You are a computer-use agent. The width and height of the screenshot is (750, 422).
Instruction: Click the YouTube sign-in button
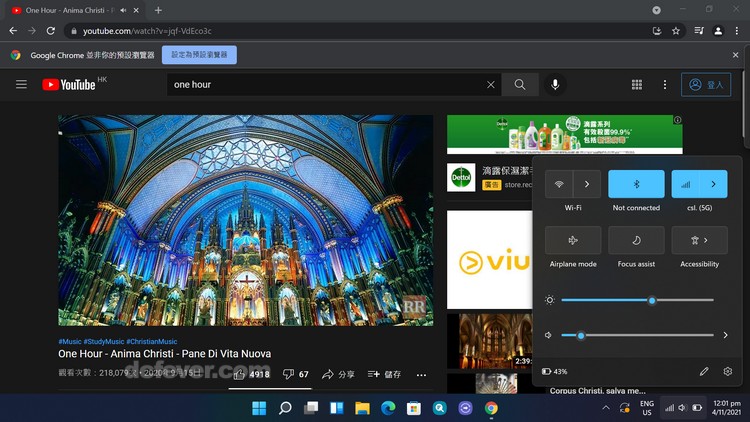(x=706, y=85)
